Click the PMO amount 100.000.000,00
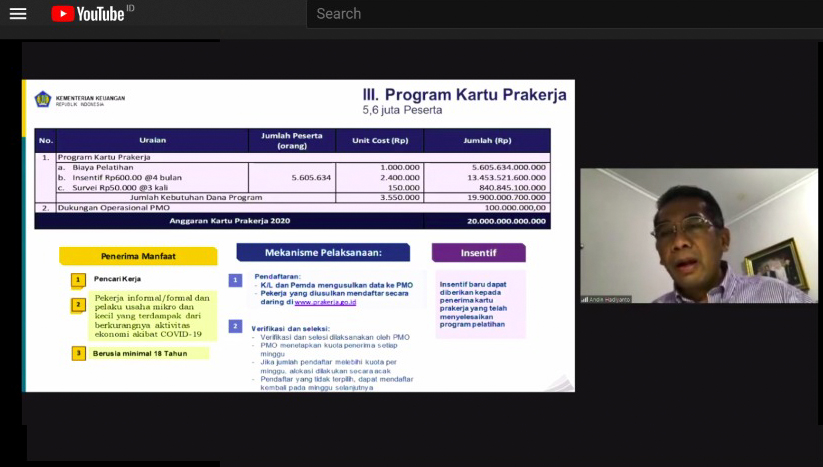Screen dimensions: 823x467 click(x=515, y=207)
